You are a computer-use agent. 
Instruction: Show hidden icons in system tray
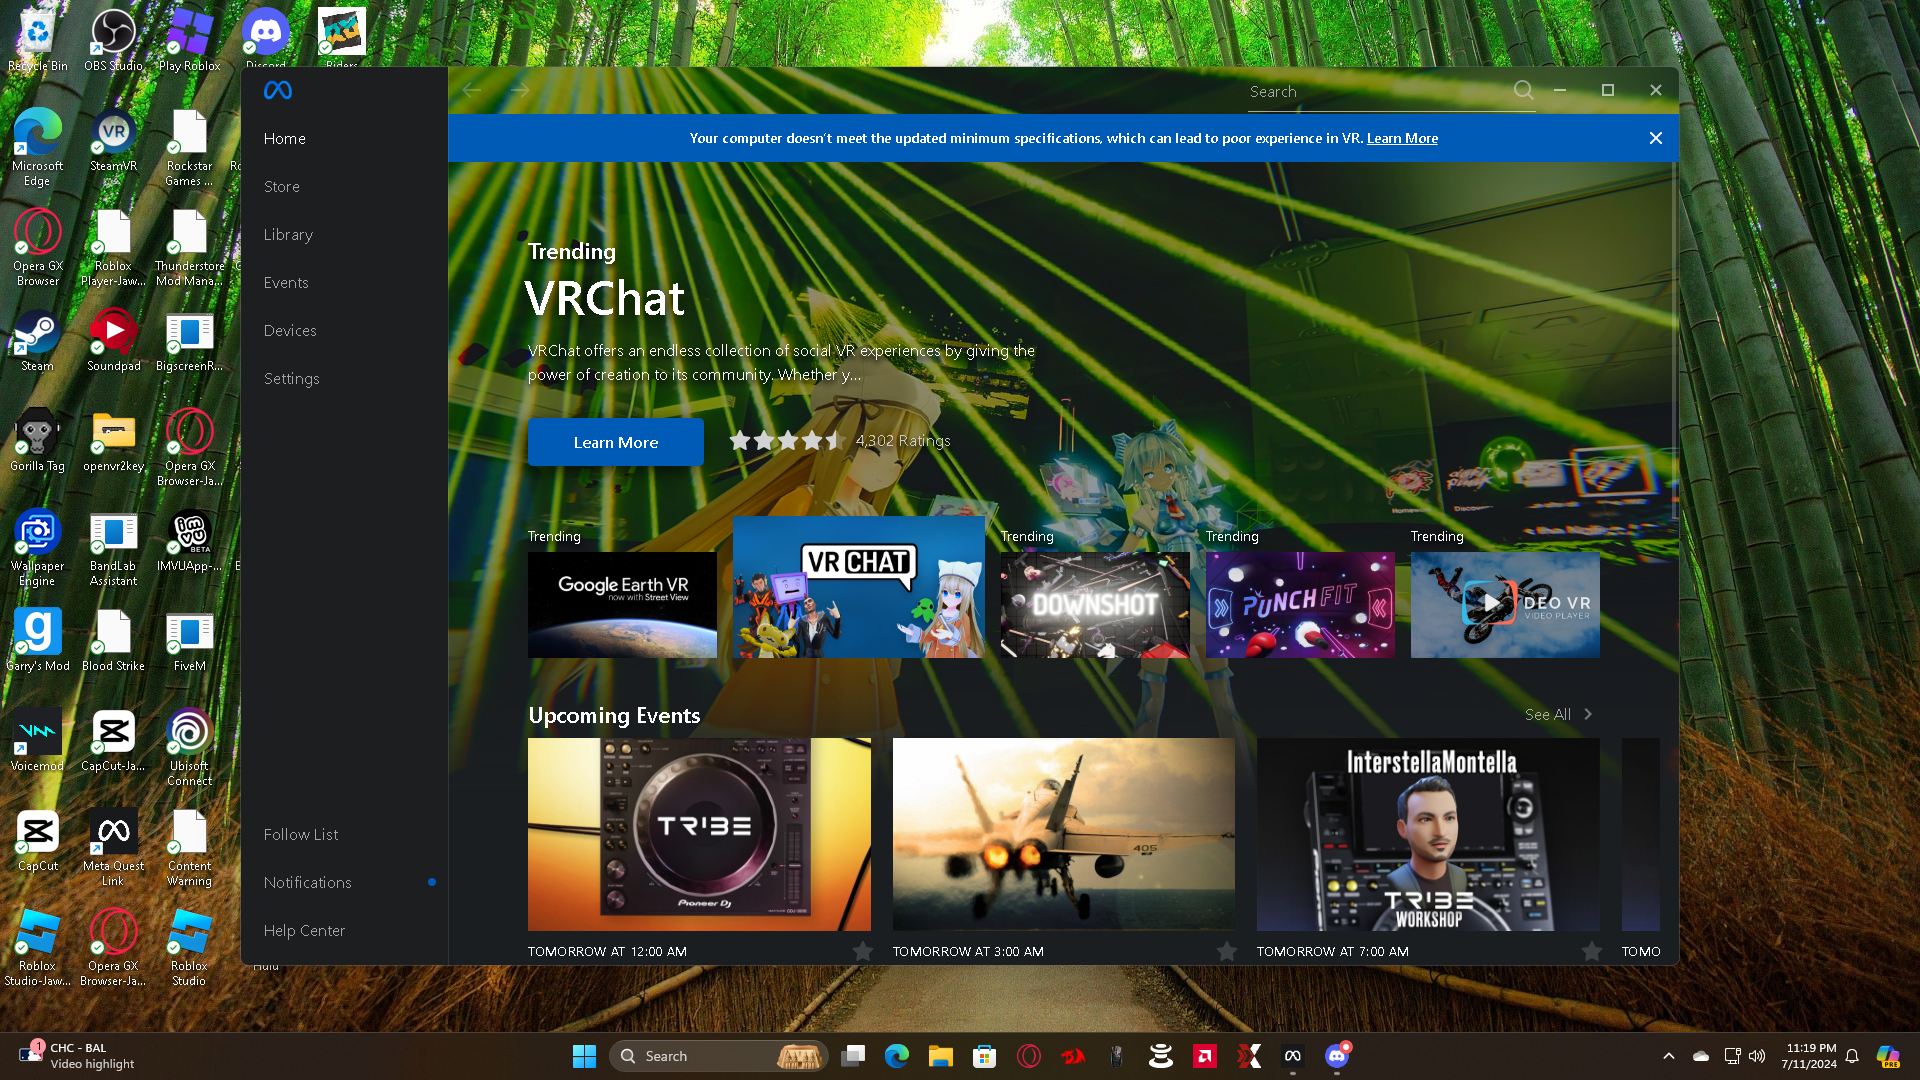(x=1668, y=1056)
